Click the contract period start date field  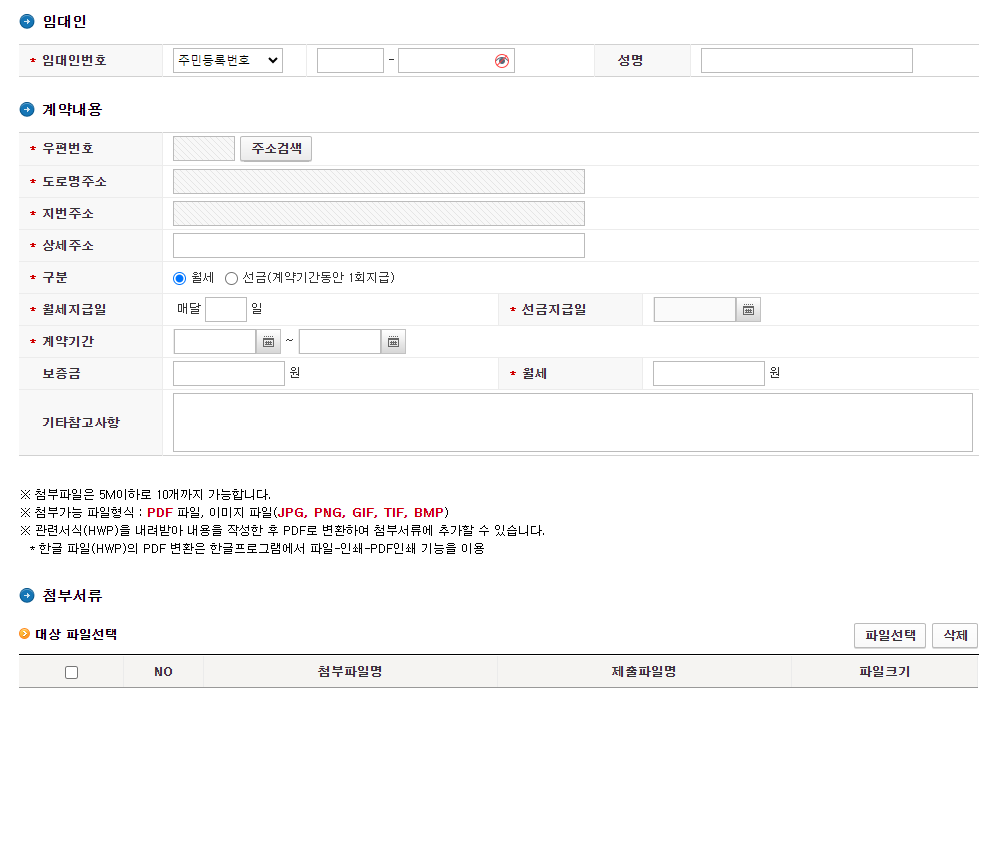(x=215, y=342)
